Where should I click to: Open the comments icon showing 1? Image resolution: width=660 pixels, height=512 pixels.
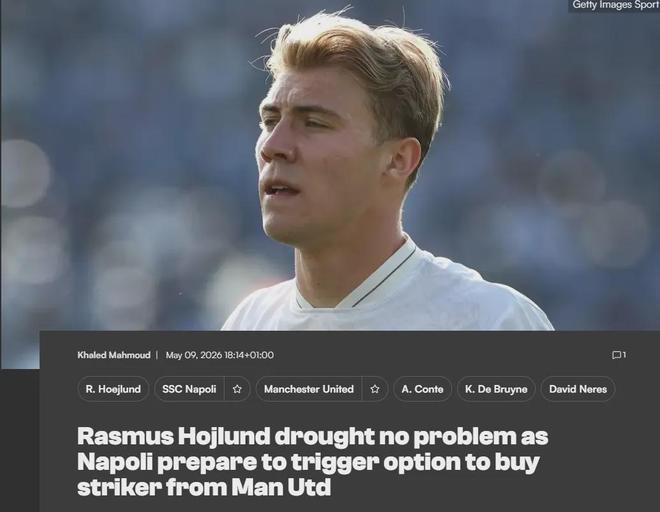point(616,355)
